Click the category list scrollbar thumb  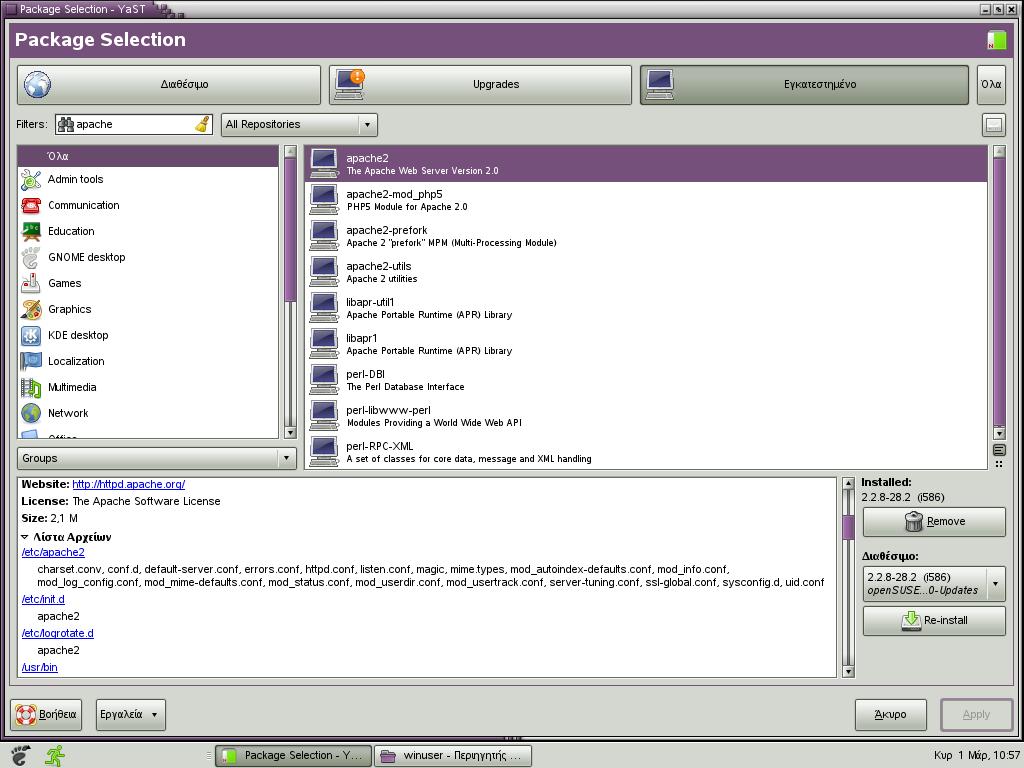tap(291, 230)
